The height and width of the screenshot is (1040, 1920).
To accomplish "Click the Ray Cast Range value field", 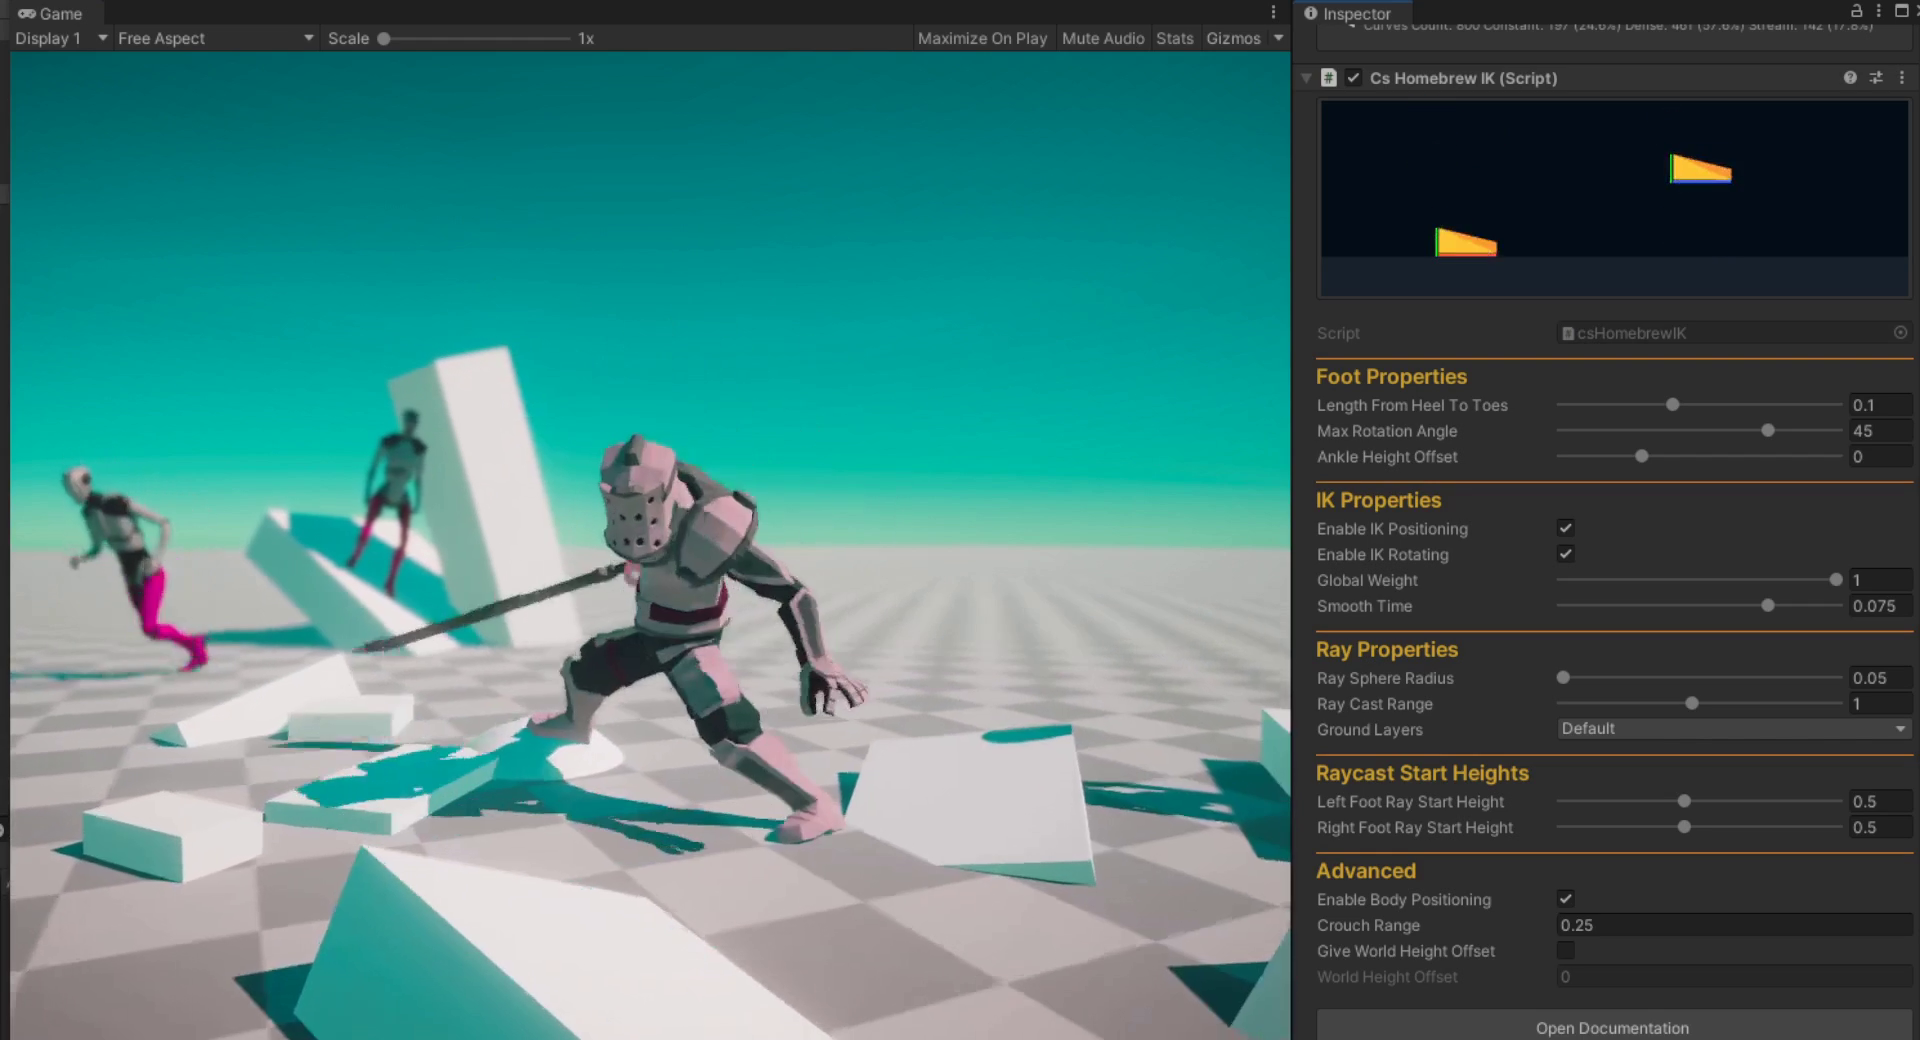I will tap(1880, 704).
